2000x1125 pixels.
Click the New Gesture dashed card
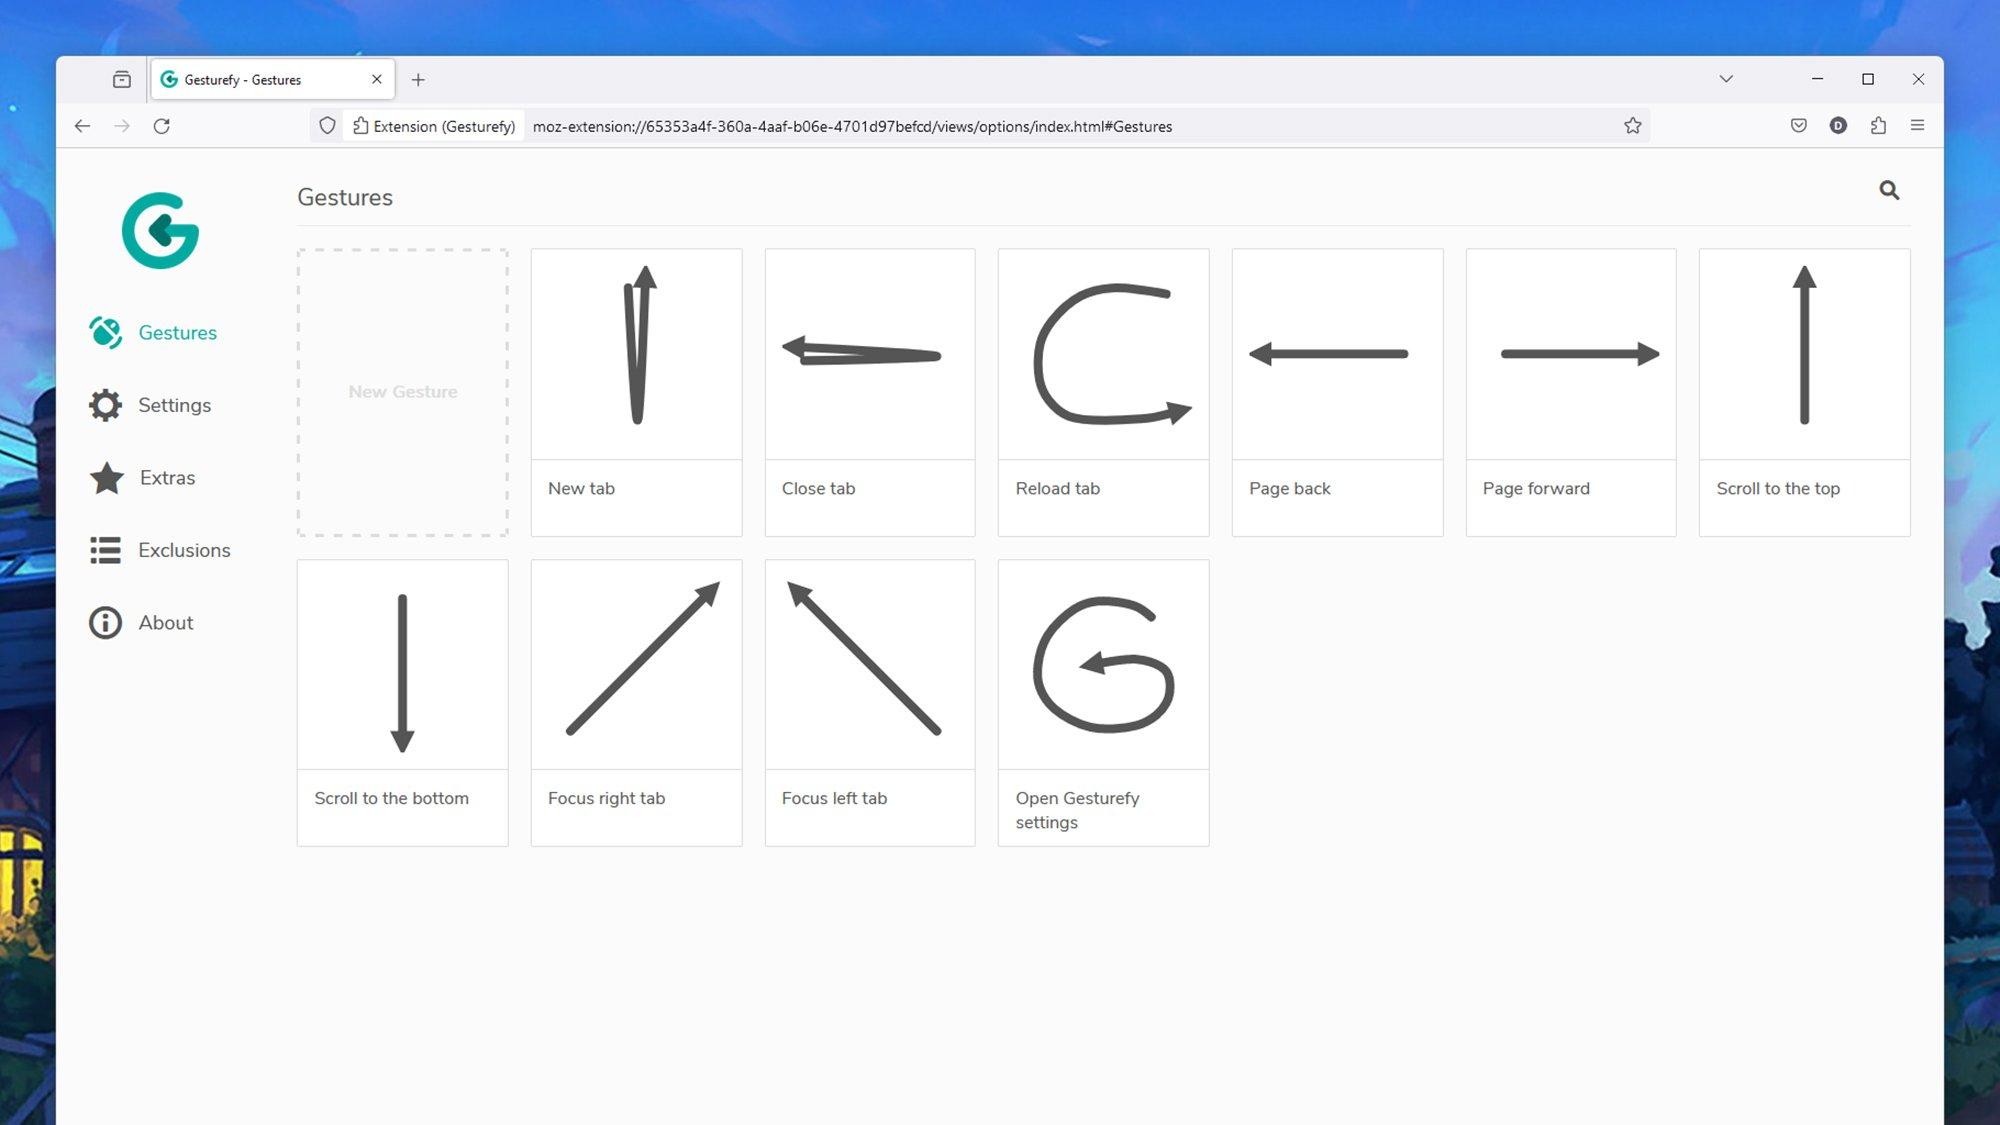pos(401,391)
